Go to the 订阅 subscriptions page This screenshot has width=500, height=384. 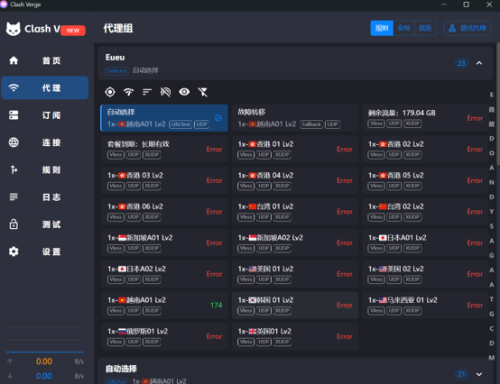tap(45, 115)
